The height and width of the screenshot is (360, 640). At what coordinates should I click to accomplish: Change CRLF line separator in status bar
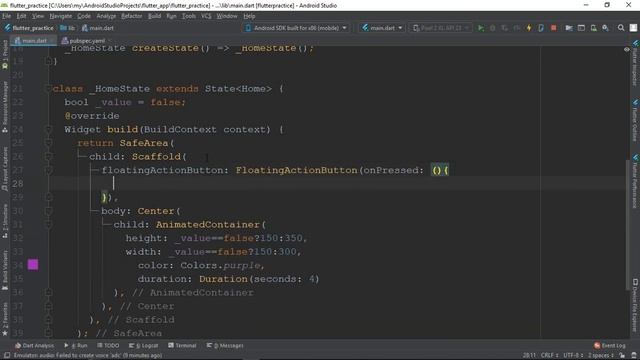click(549, 356)
